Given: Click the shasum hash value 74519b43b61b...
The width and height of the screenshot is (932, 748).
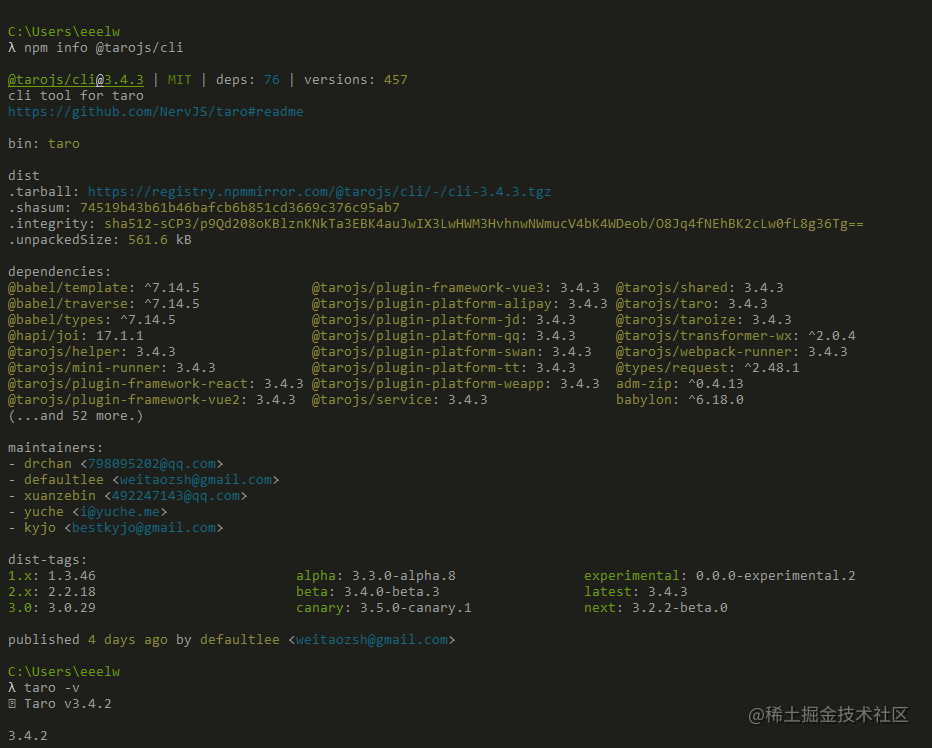Looking at the screenshot, I should [240, 208].
